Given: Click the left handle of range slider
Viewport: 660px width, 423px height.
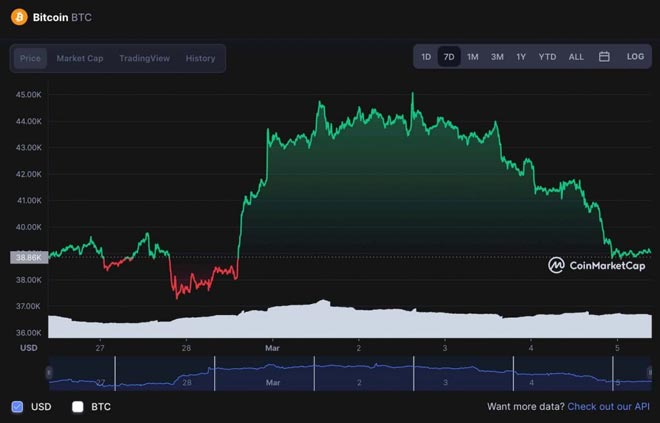Looking at the screenshot, I should point(51,373).
